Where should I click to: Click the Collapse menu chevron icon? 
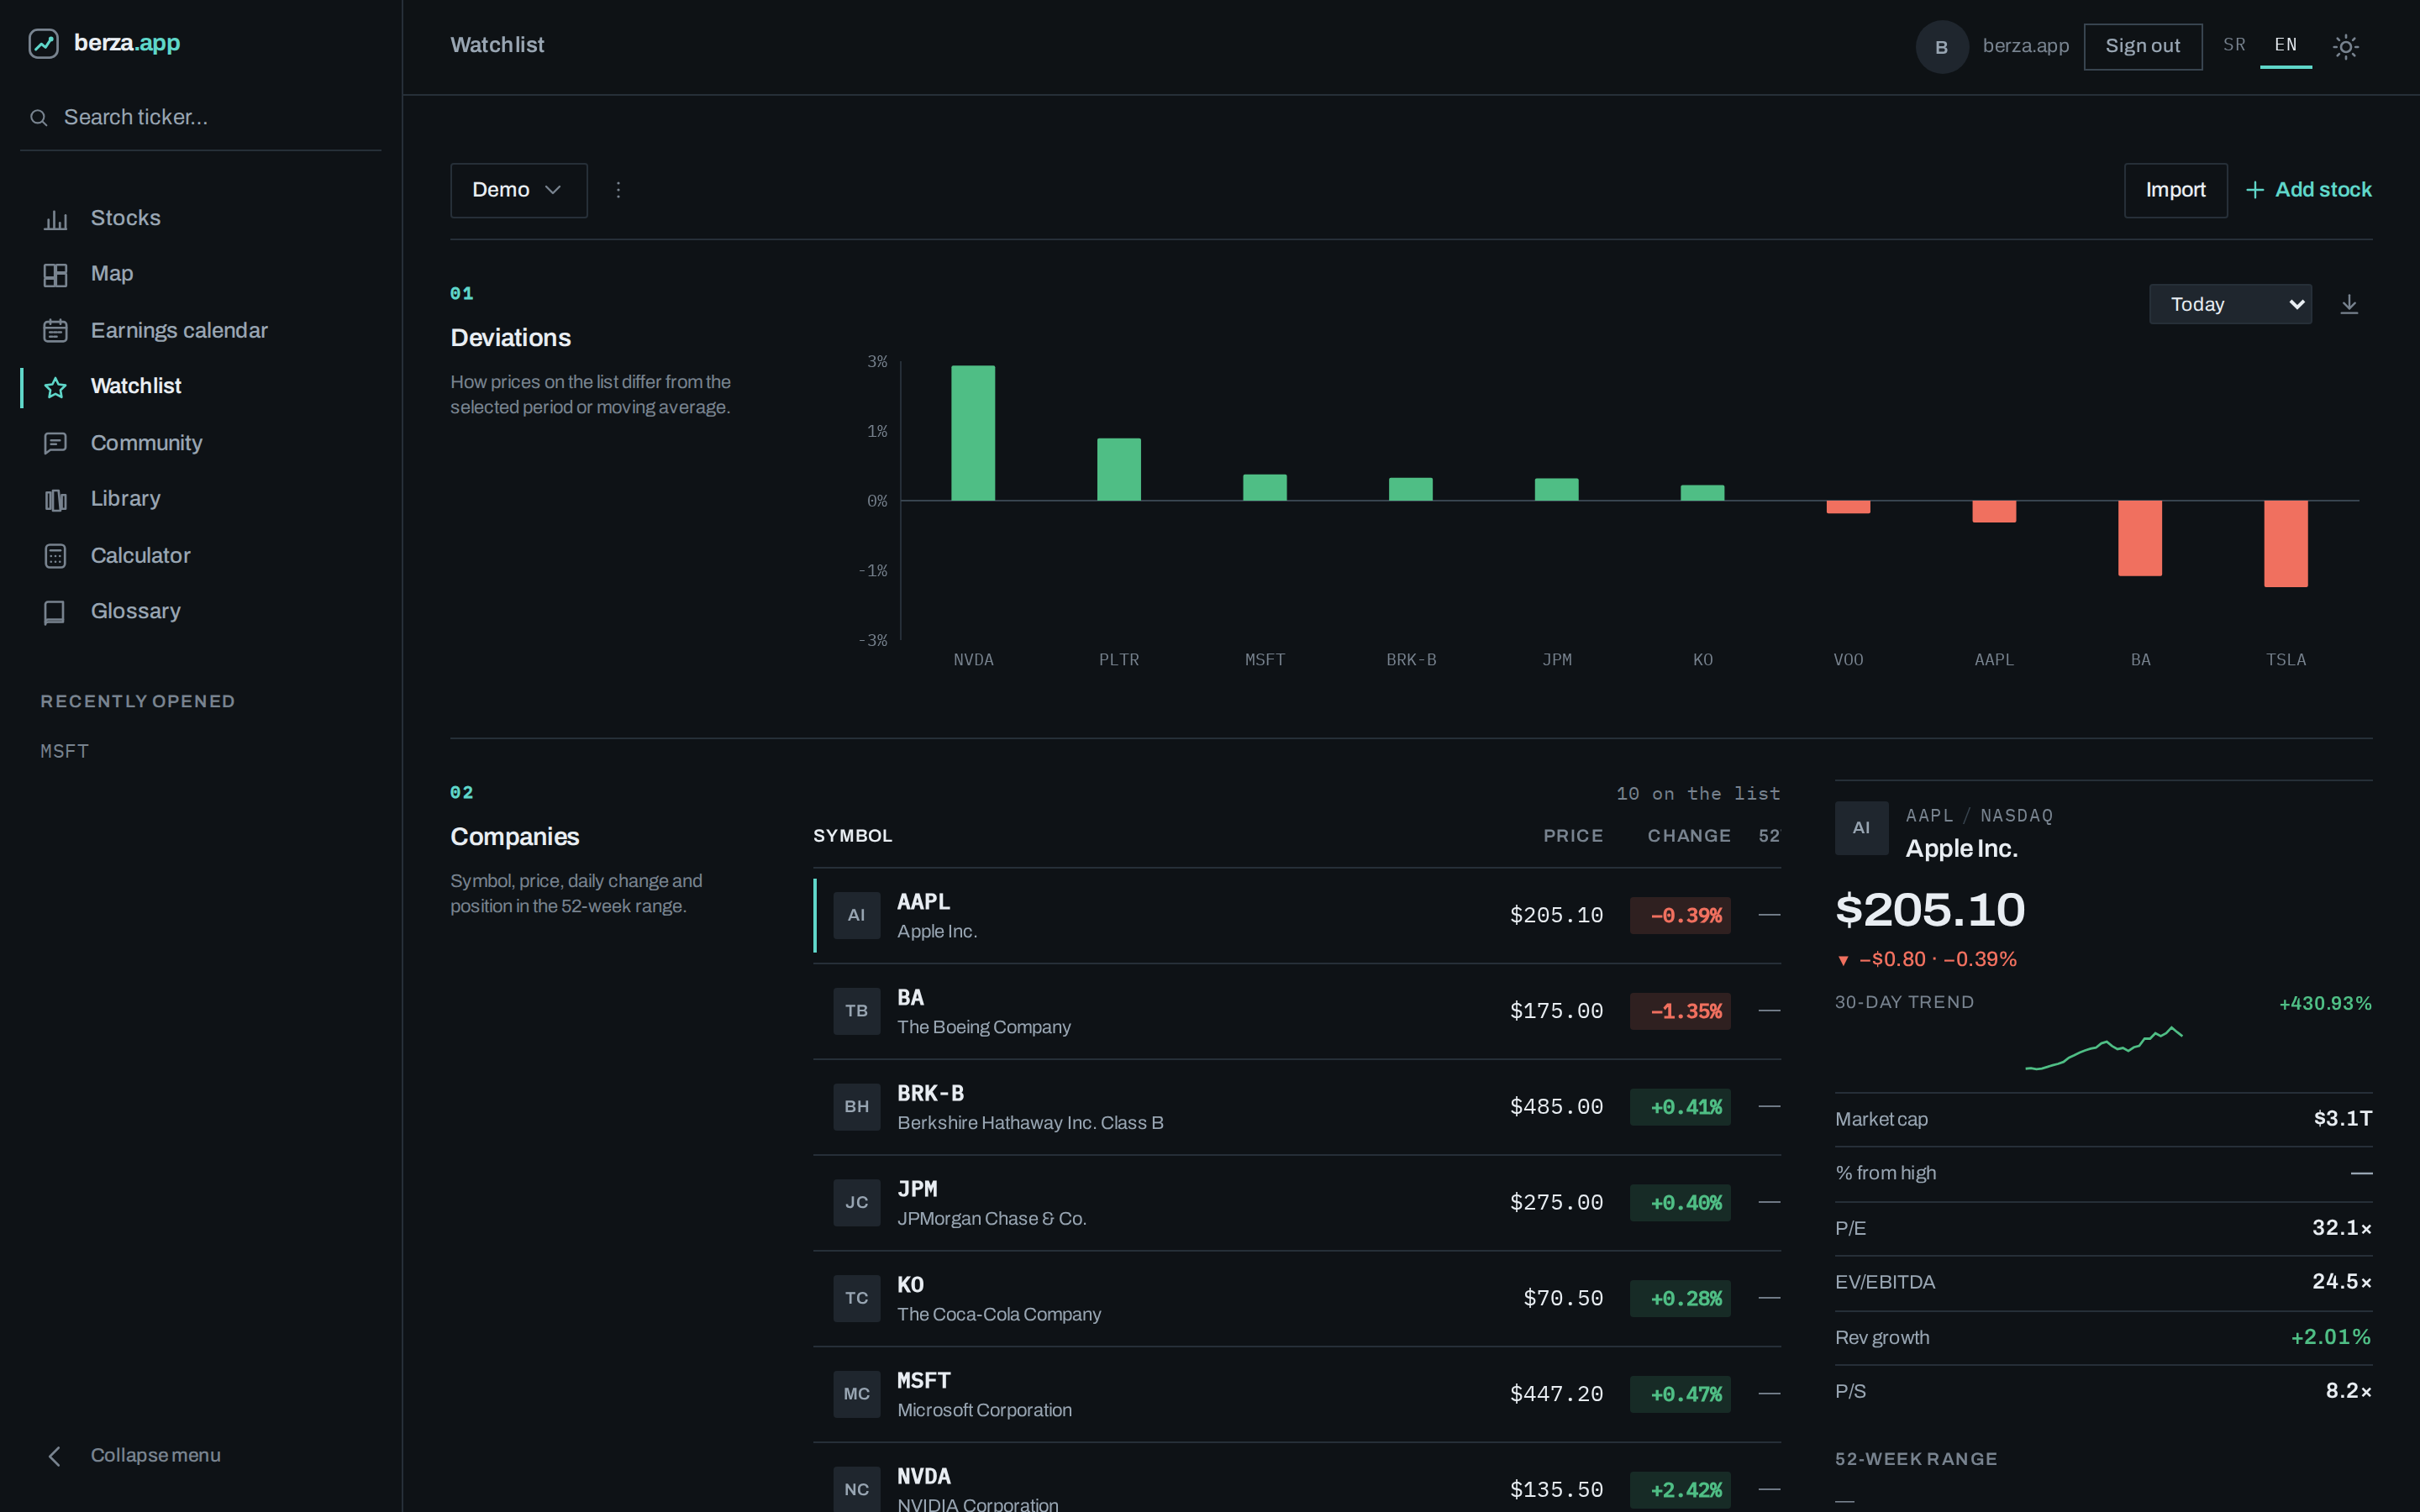coord(55,1456)
